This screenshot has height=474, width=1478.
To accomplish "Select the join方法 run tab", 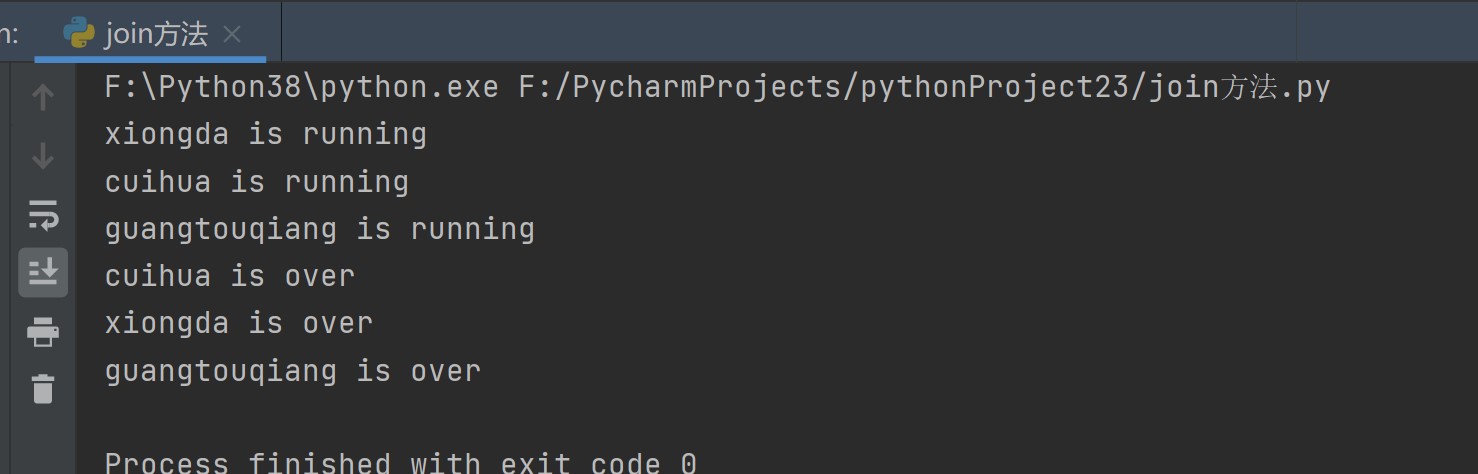I will pos(156,35).
